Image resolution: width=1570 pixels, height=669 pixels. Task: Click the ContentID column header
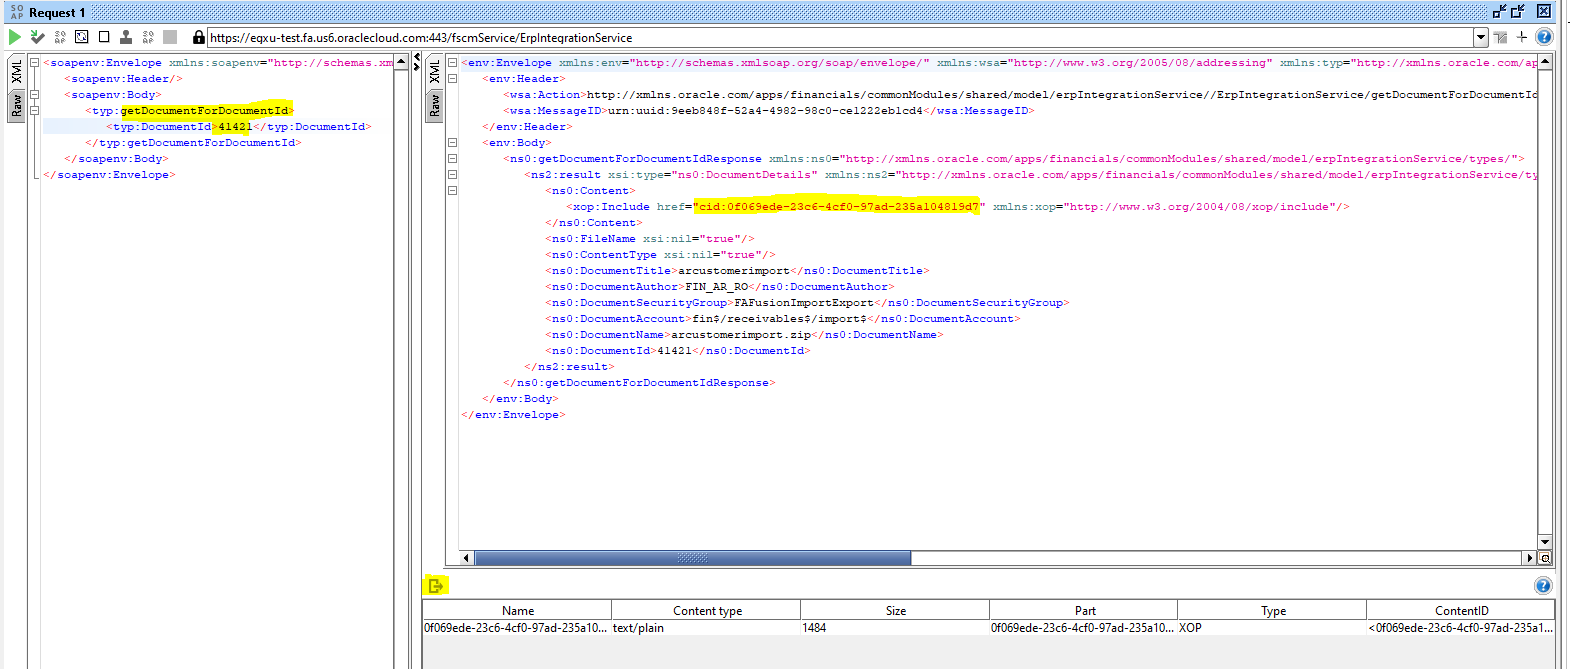1461,610
